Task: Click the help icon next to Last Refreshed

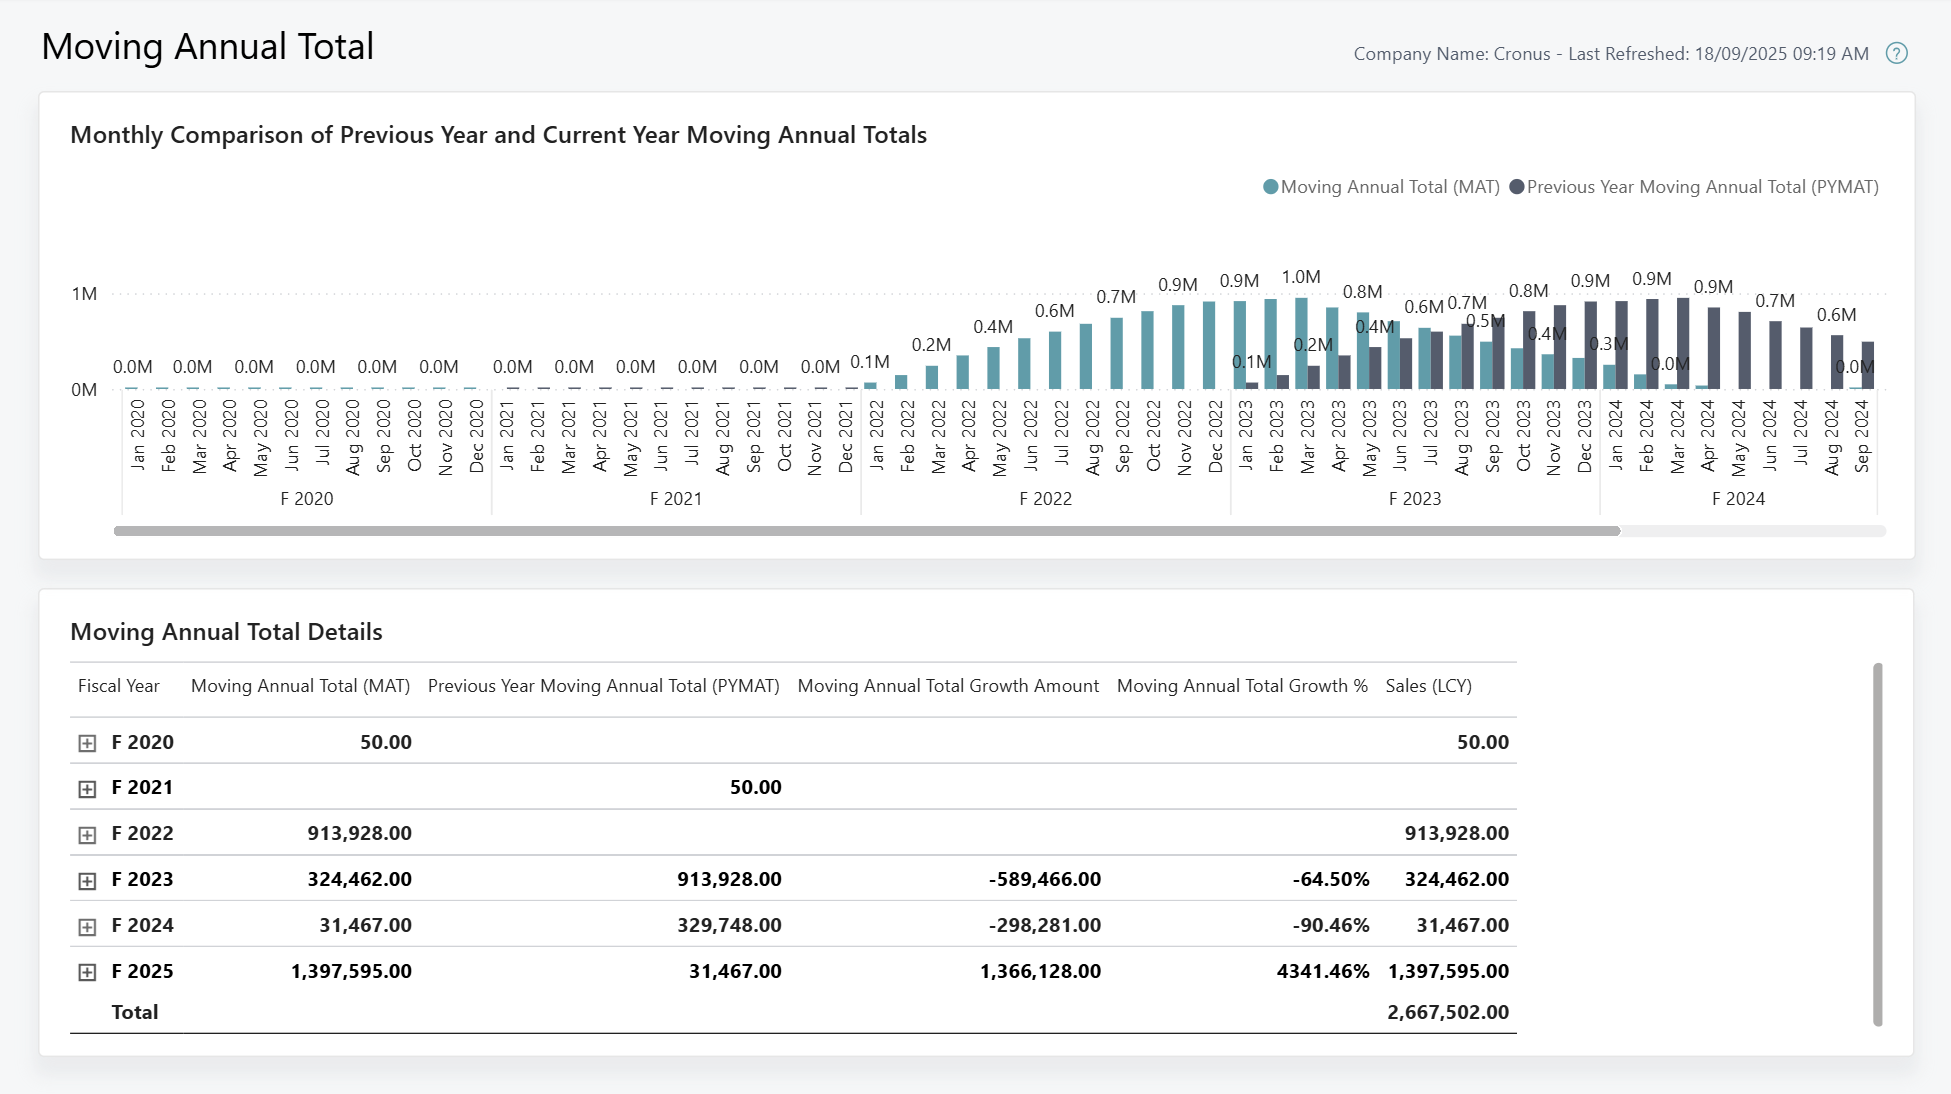Action: point(1897,53)
